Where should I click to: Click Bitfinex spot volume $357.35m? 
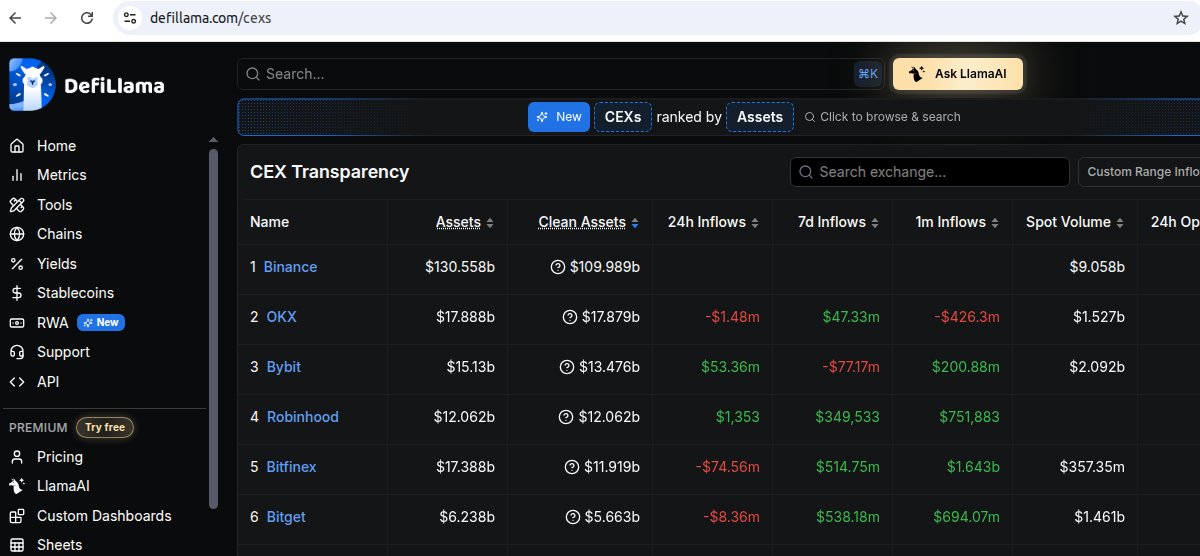coord(1092,467)
